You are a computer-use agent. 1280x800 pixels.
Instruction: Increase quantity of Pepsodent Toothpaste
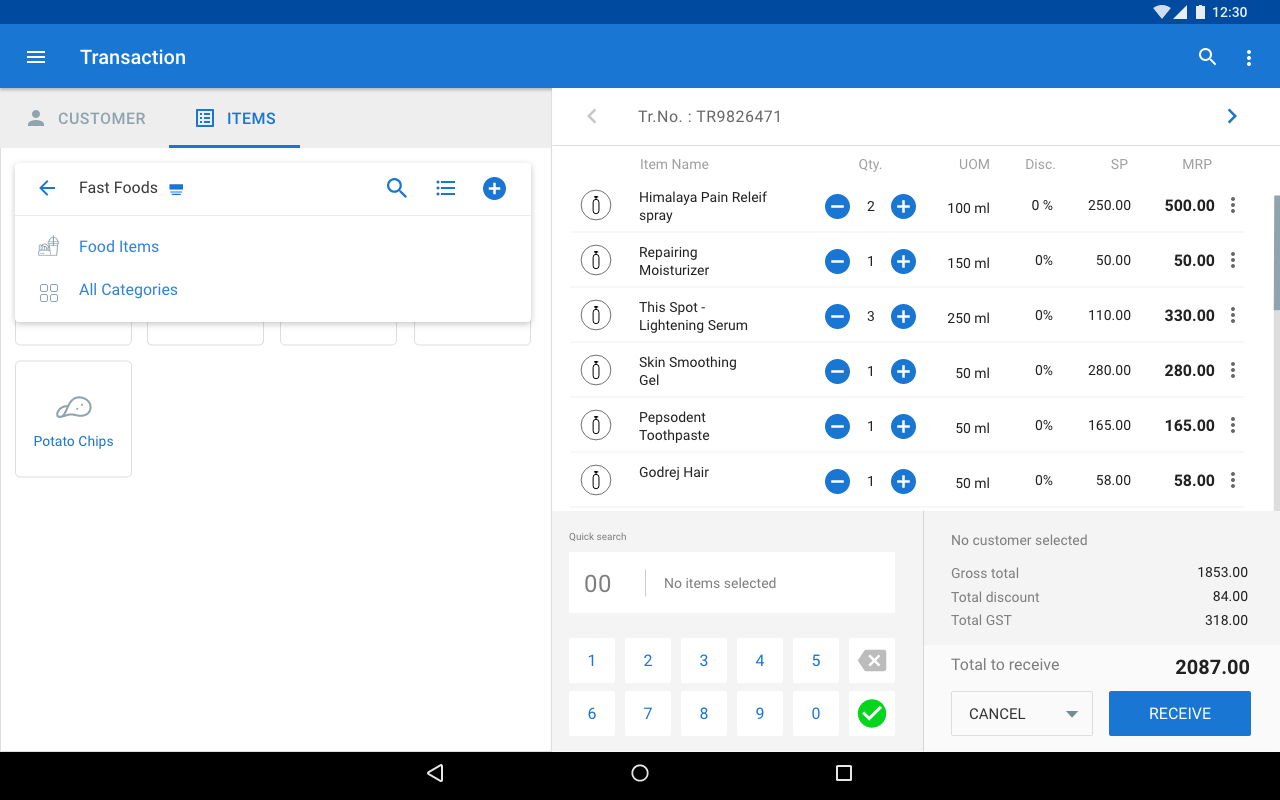tap(903, 427)
